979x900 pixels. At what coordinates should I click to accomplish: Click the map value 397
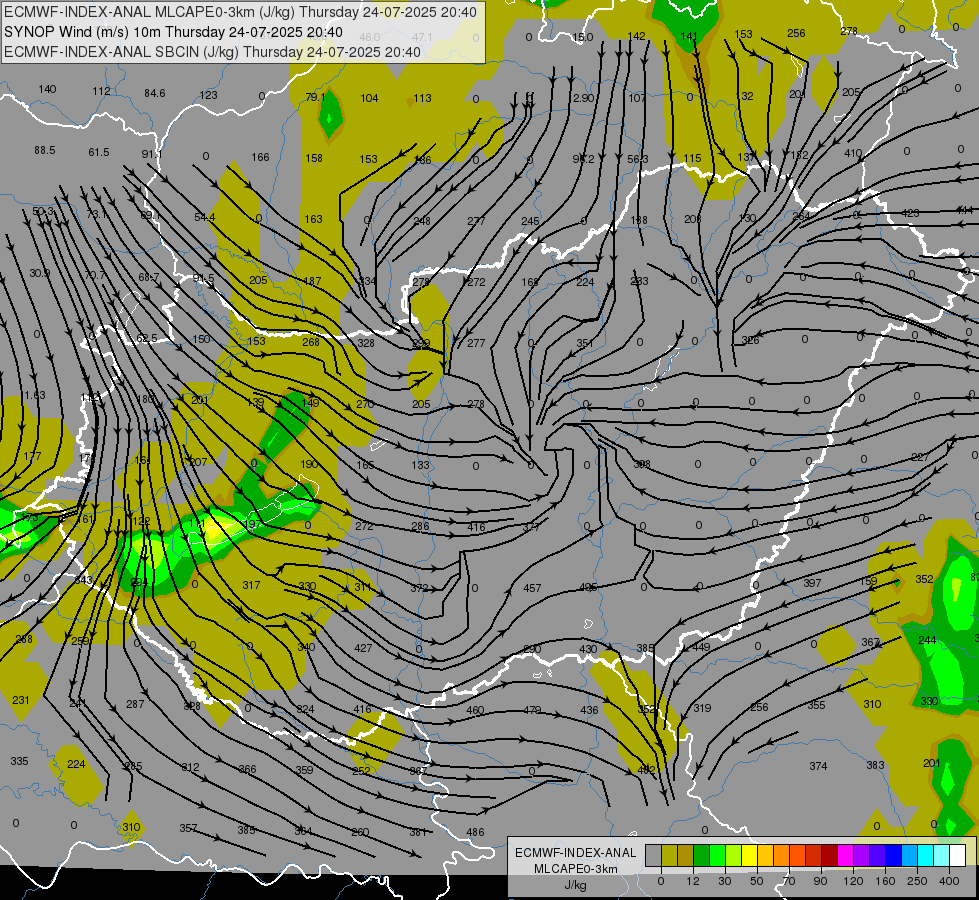click(812, 583)
